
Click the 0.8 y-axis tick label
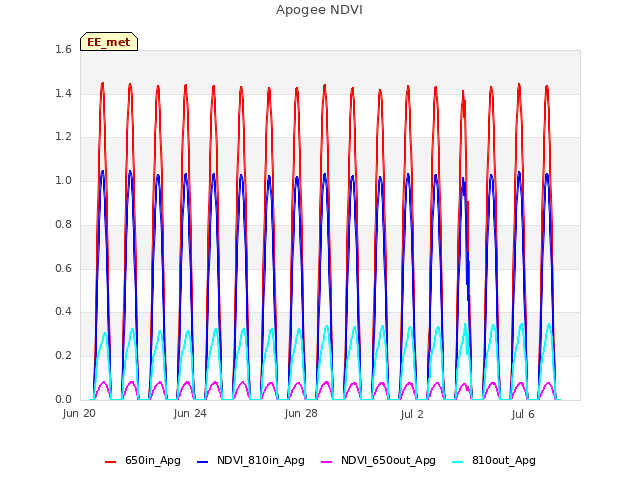click(63, 224)
